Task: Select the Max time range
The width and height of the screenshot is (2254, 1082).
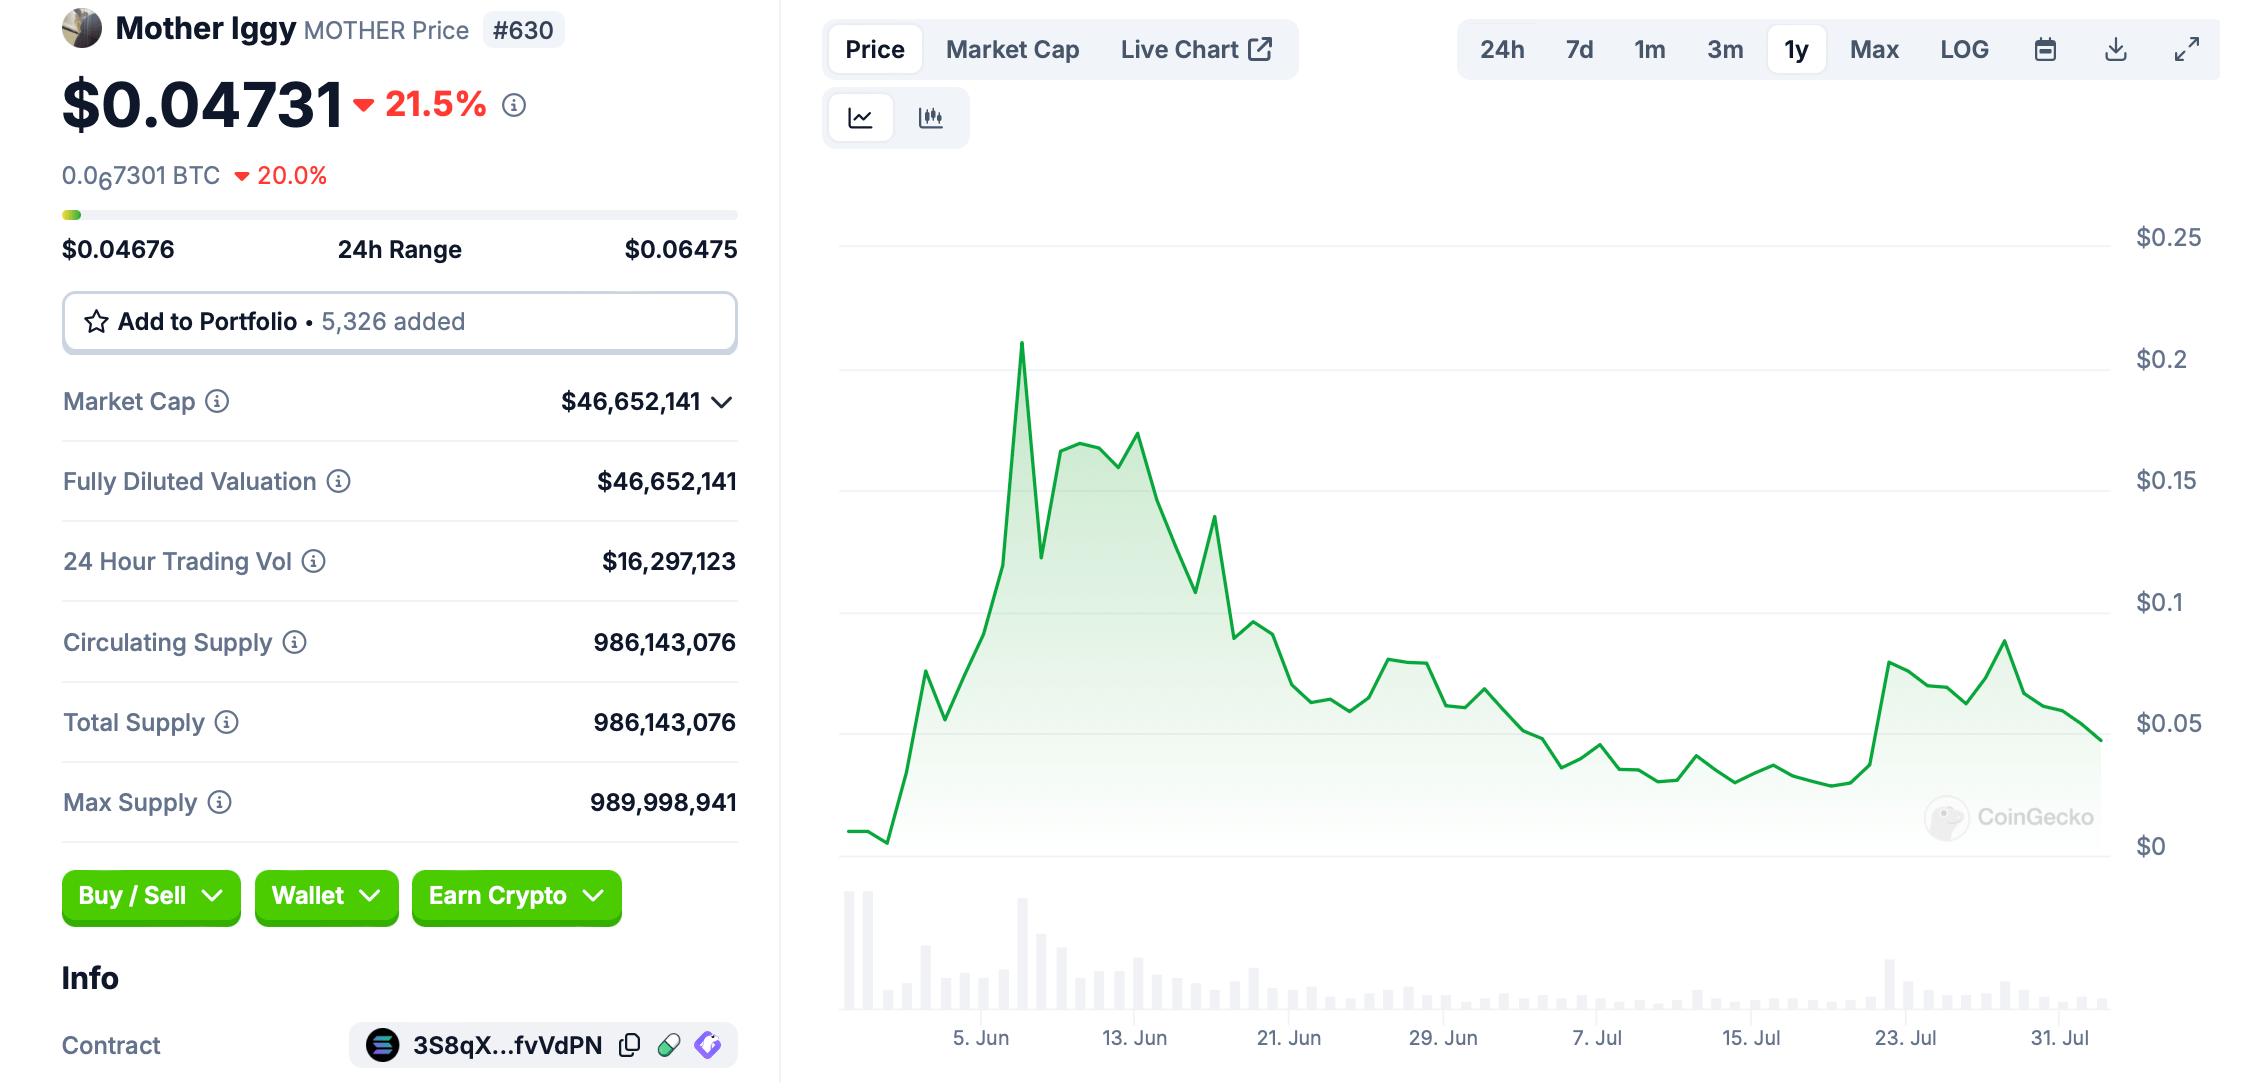Action: [1874, 49]
